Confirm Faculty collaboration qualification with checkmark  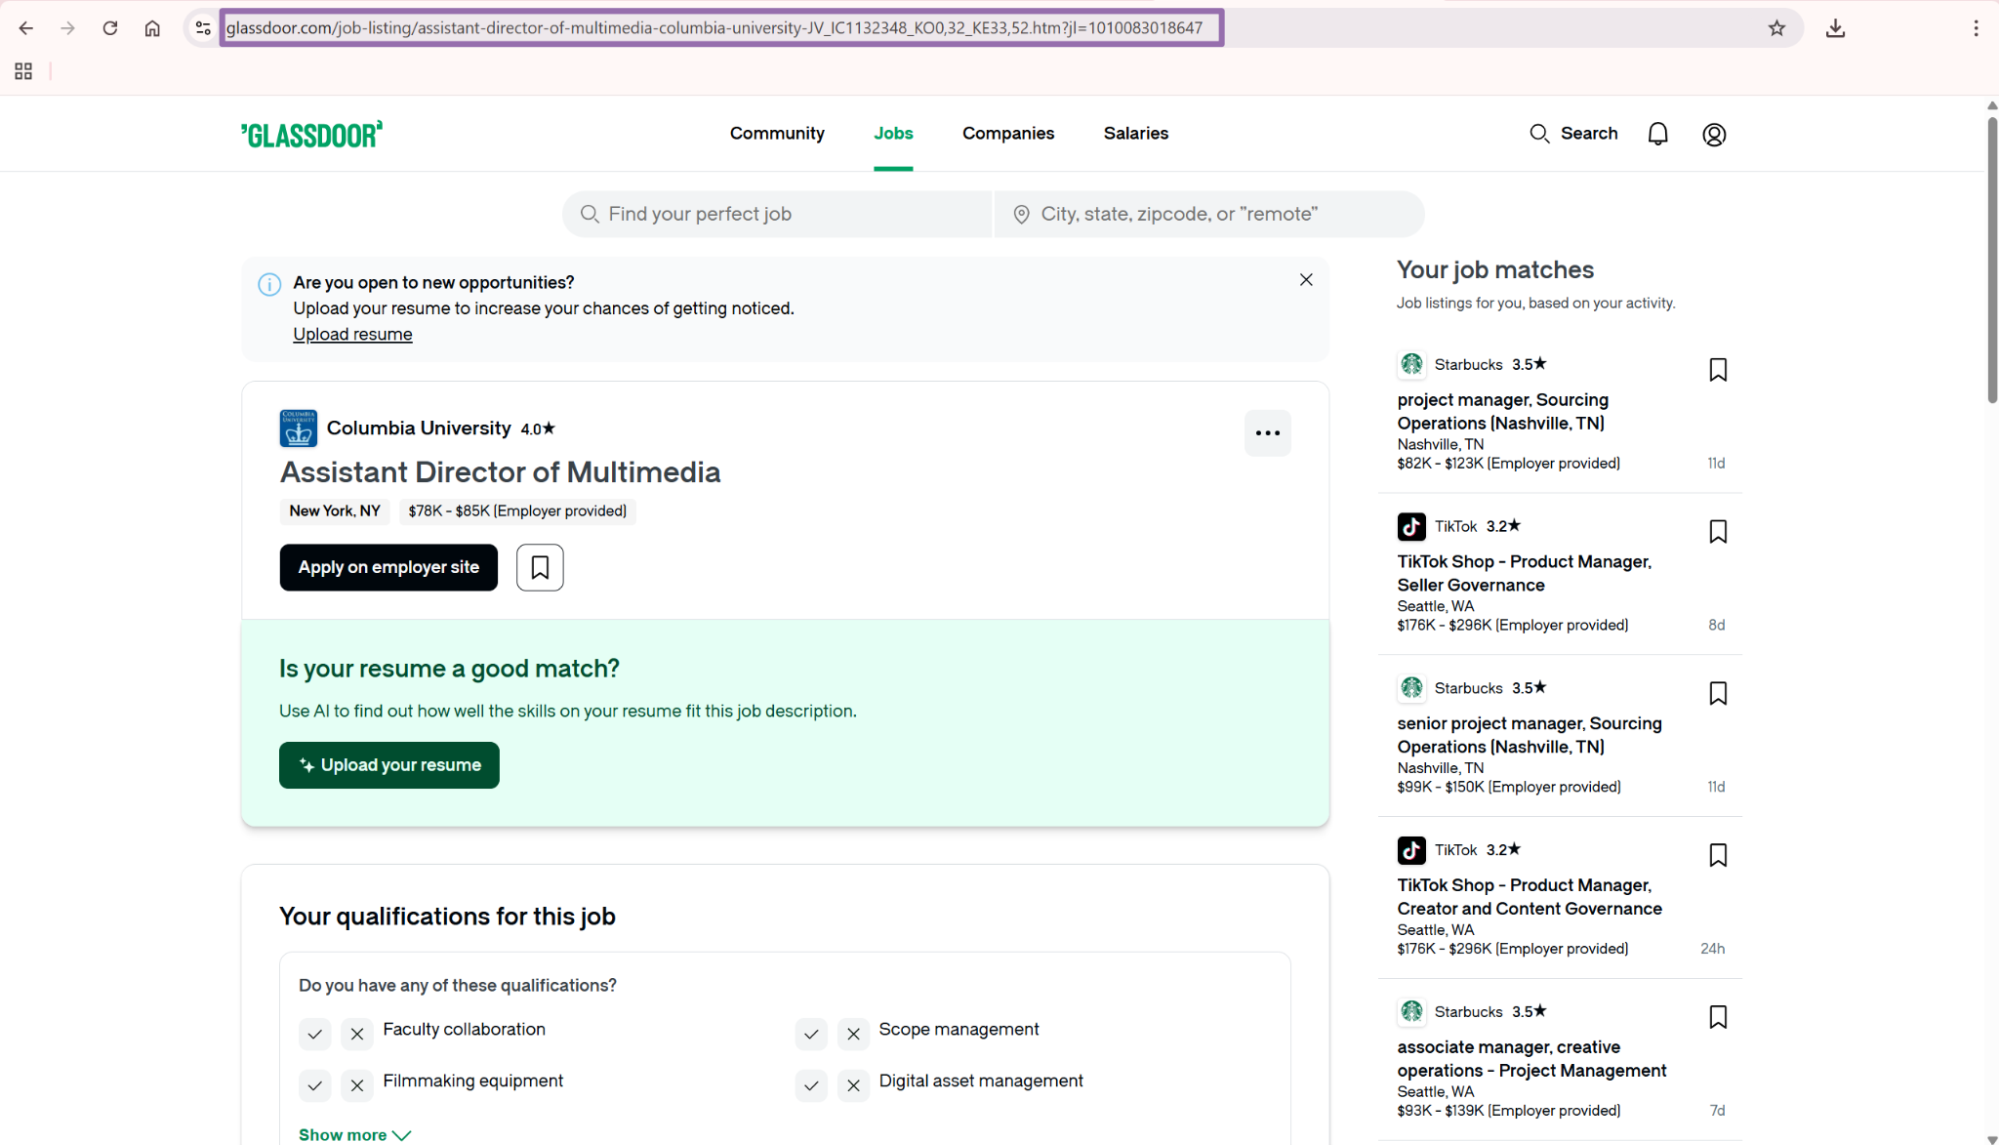(315, 1034)
